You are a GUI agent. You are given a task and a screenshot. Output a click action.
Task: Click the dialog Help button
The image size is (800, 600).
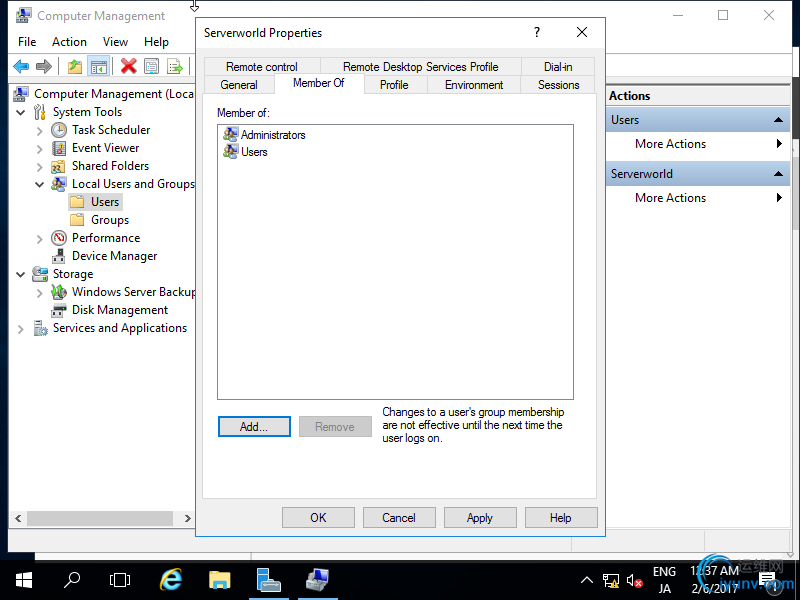(x=561, y=518)
